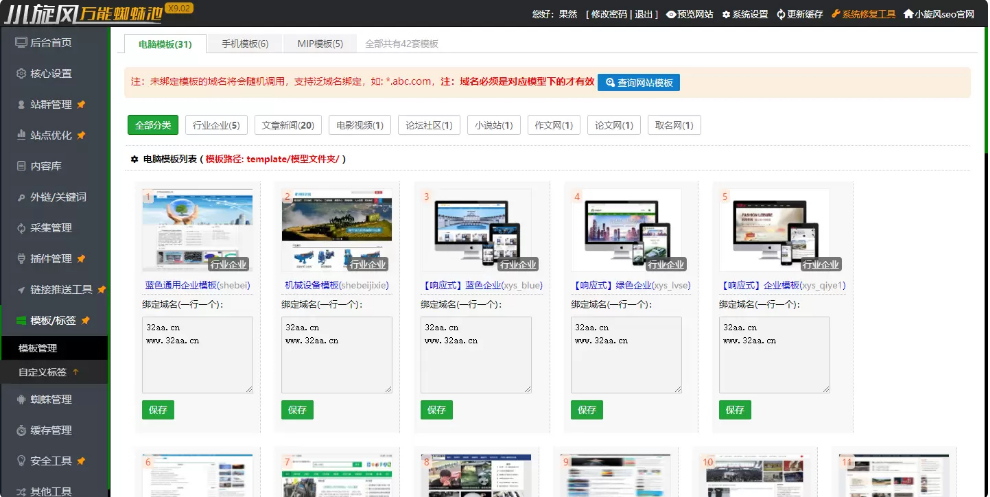Screen dimensions: 990x497
Task: Click domain textarea under 绿色企业 template
Action: (626, 355)
